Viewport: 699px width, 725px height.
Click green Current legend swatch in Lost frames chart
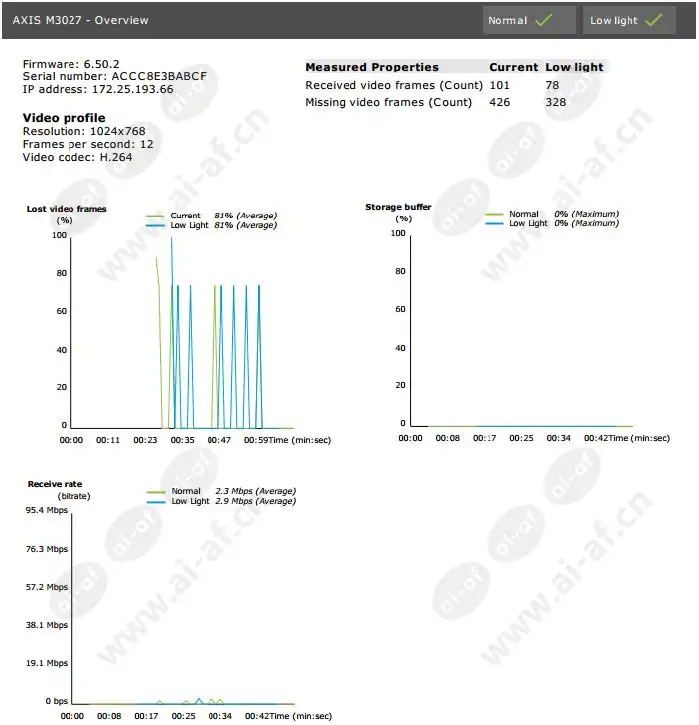(155, 216)
